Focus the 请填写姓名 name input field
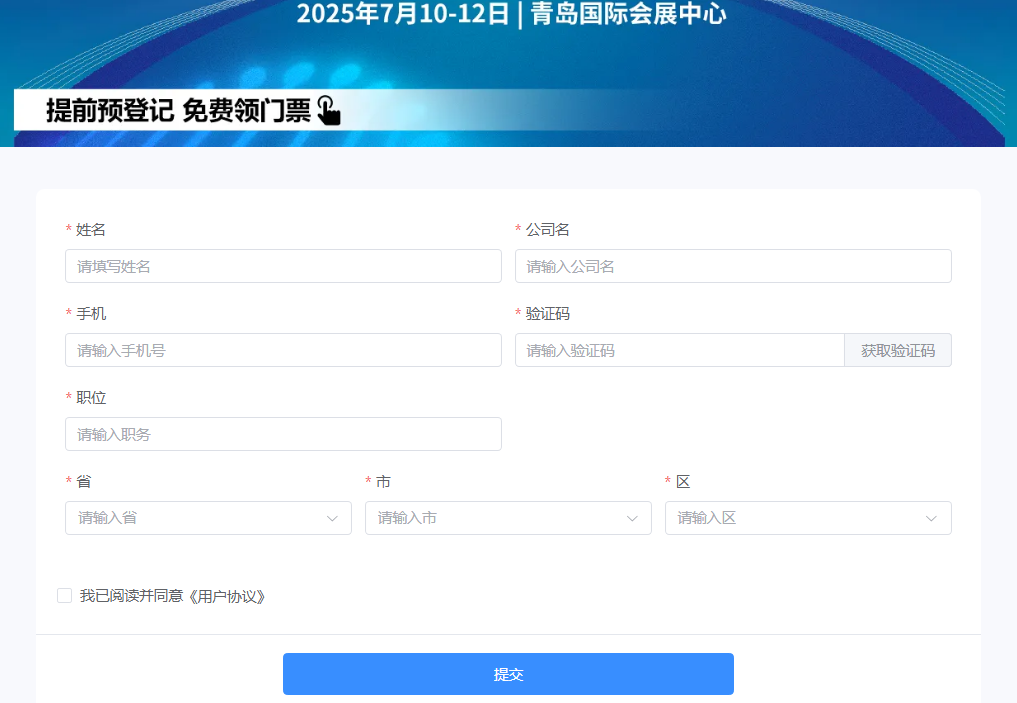1017x703 pixels. tap(283, 266)
